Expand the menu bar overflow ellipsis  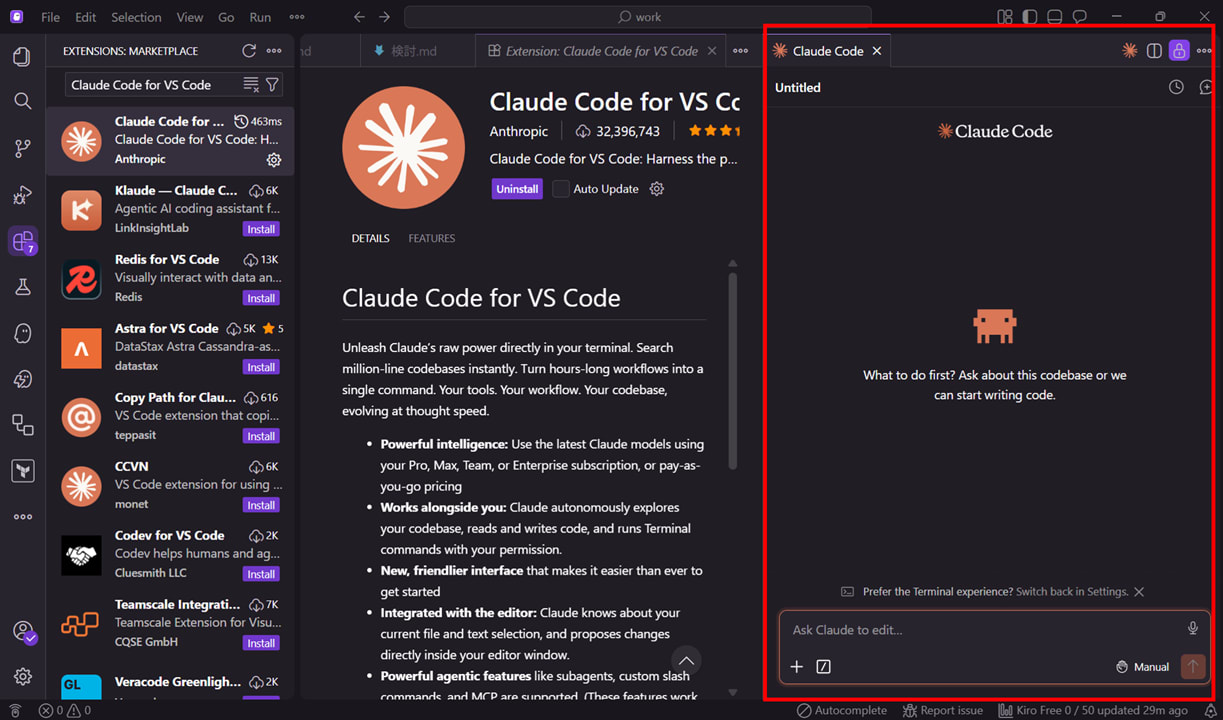coord(297,17)
